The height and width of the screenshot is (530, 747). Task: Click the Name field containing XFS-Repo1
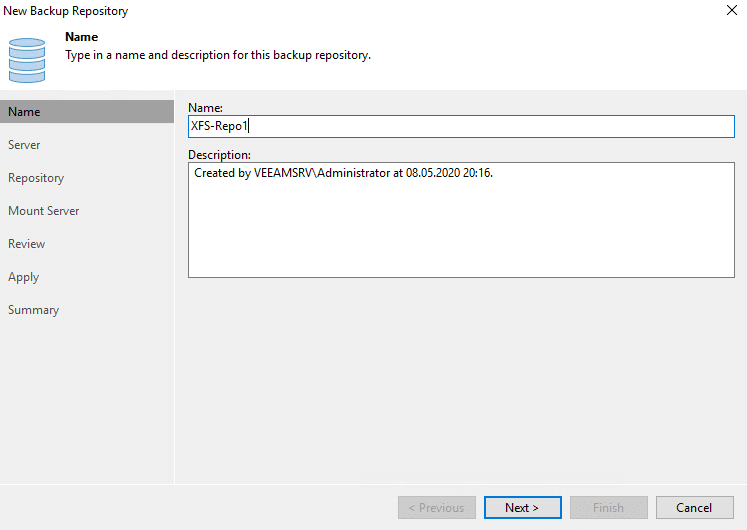[x=461, y=126]
